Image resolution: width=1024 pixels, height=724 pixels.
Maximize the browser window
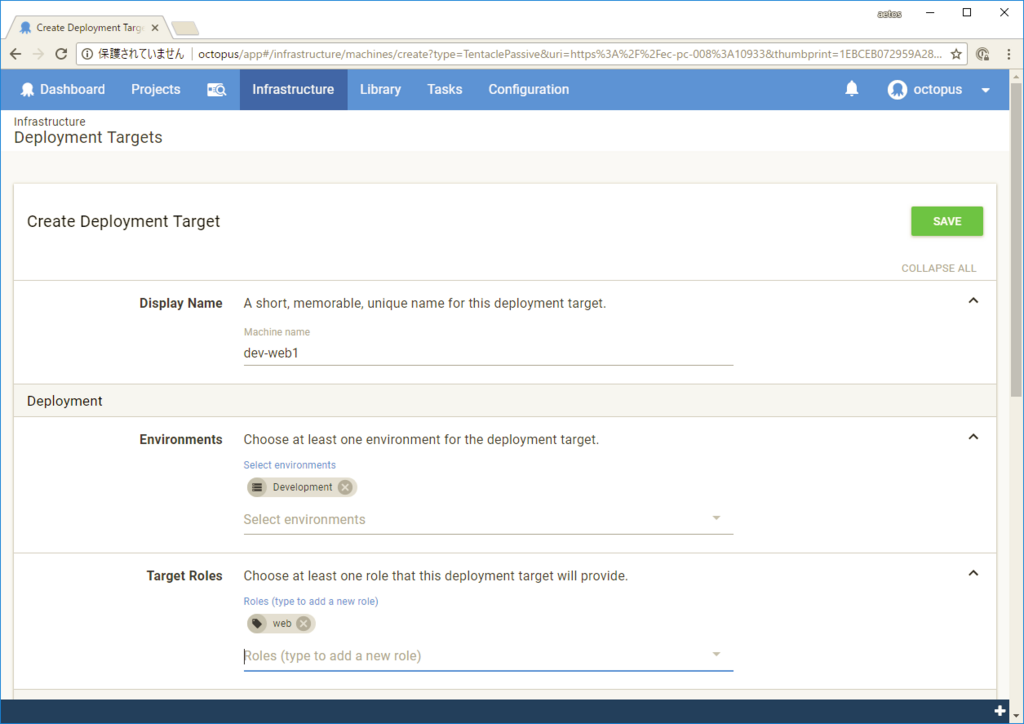[x=967, y=12]
